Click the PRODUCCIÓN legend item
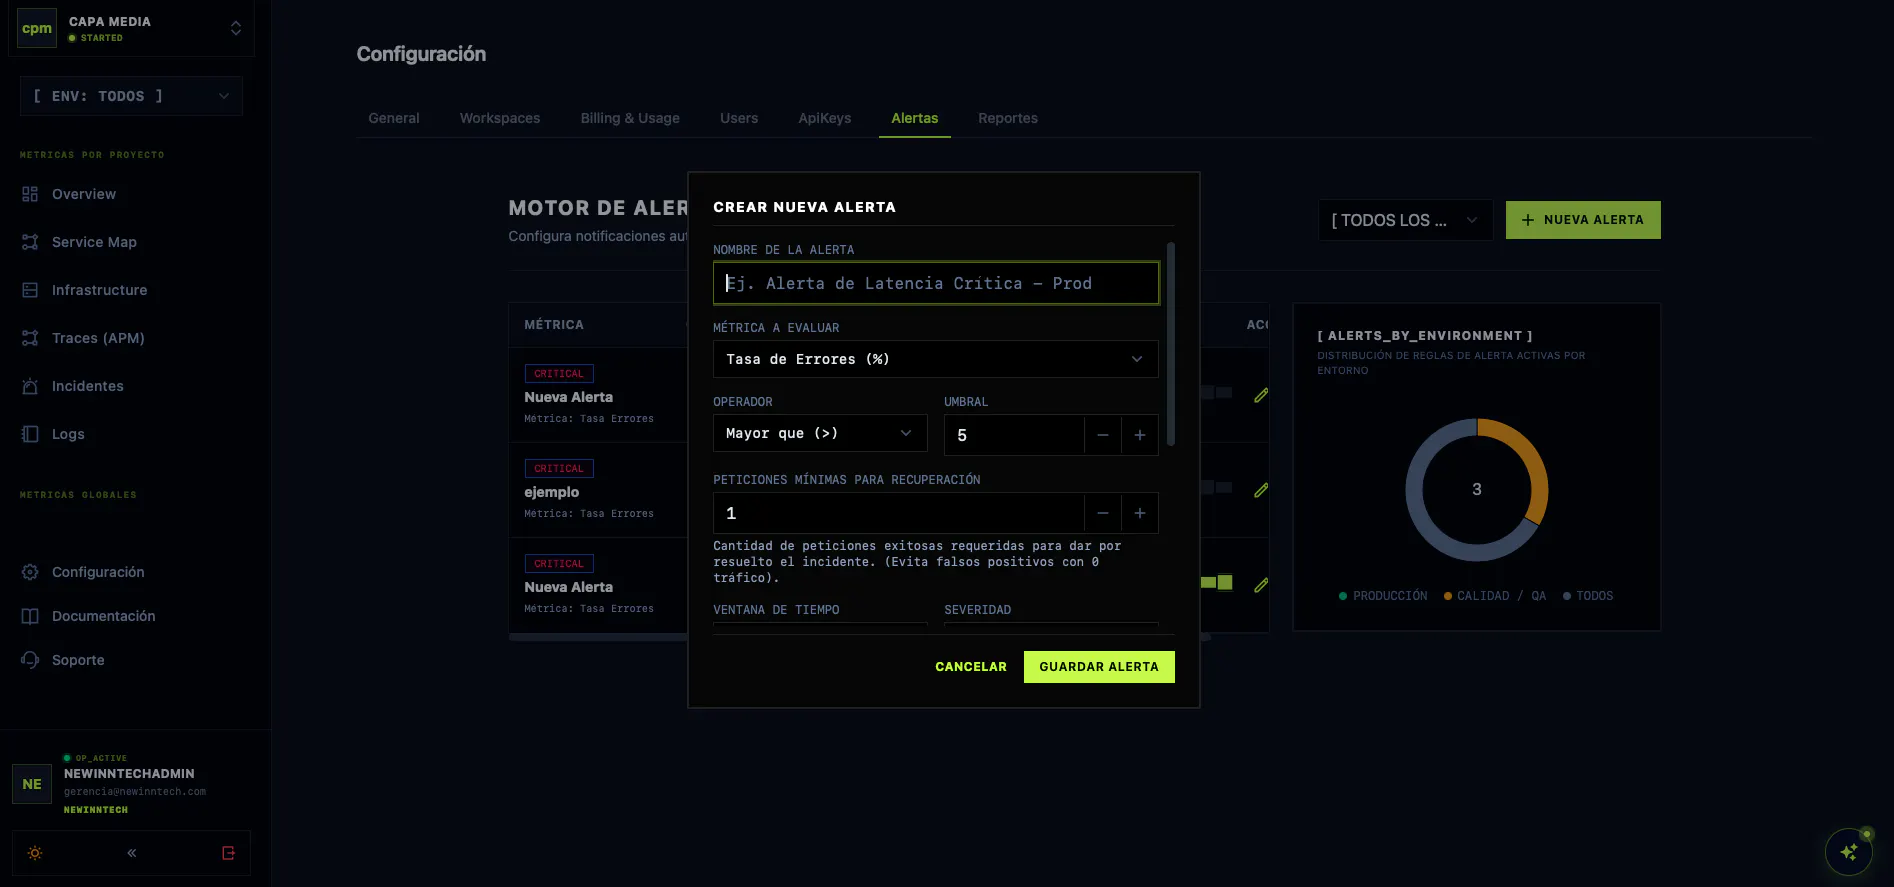The height and width of the screenshot is (887, 1894). click(1383, 596)
